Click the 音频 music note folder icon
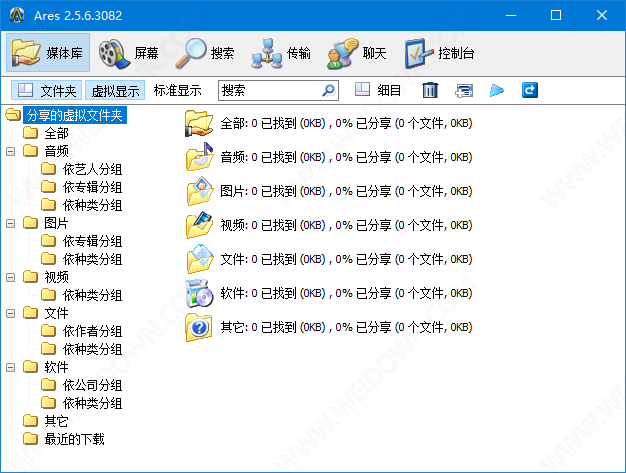Viewport: 626px width, 473px height. tap(199, 157)
